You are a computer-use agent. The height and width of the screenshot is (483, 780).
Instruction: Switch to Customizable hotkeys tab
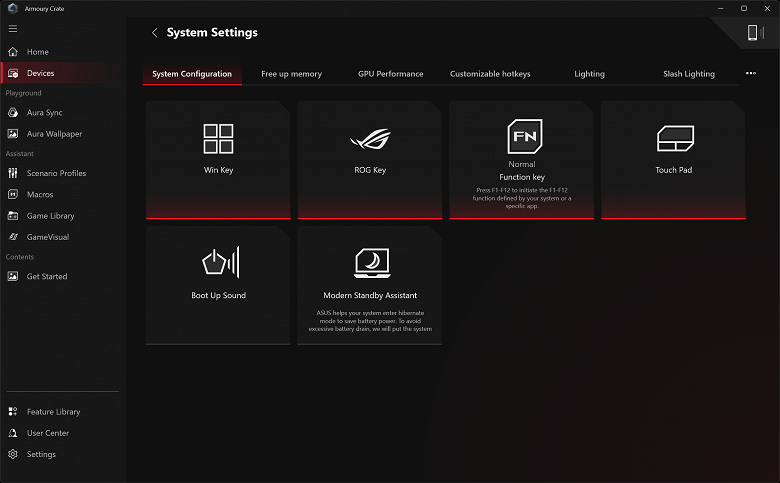point(490,74)
